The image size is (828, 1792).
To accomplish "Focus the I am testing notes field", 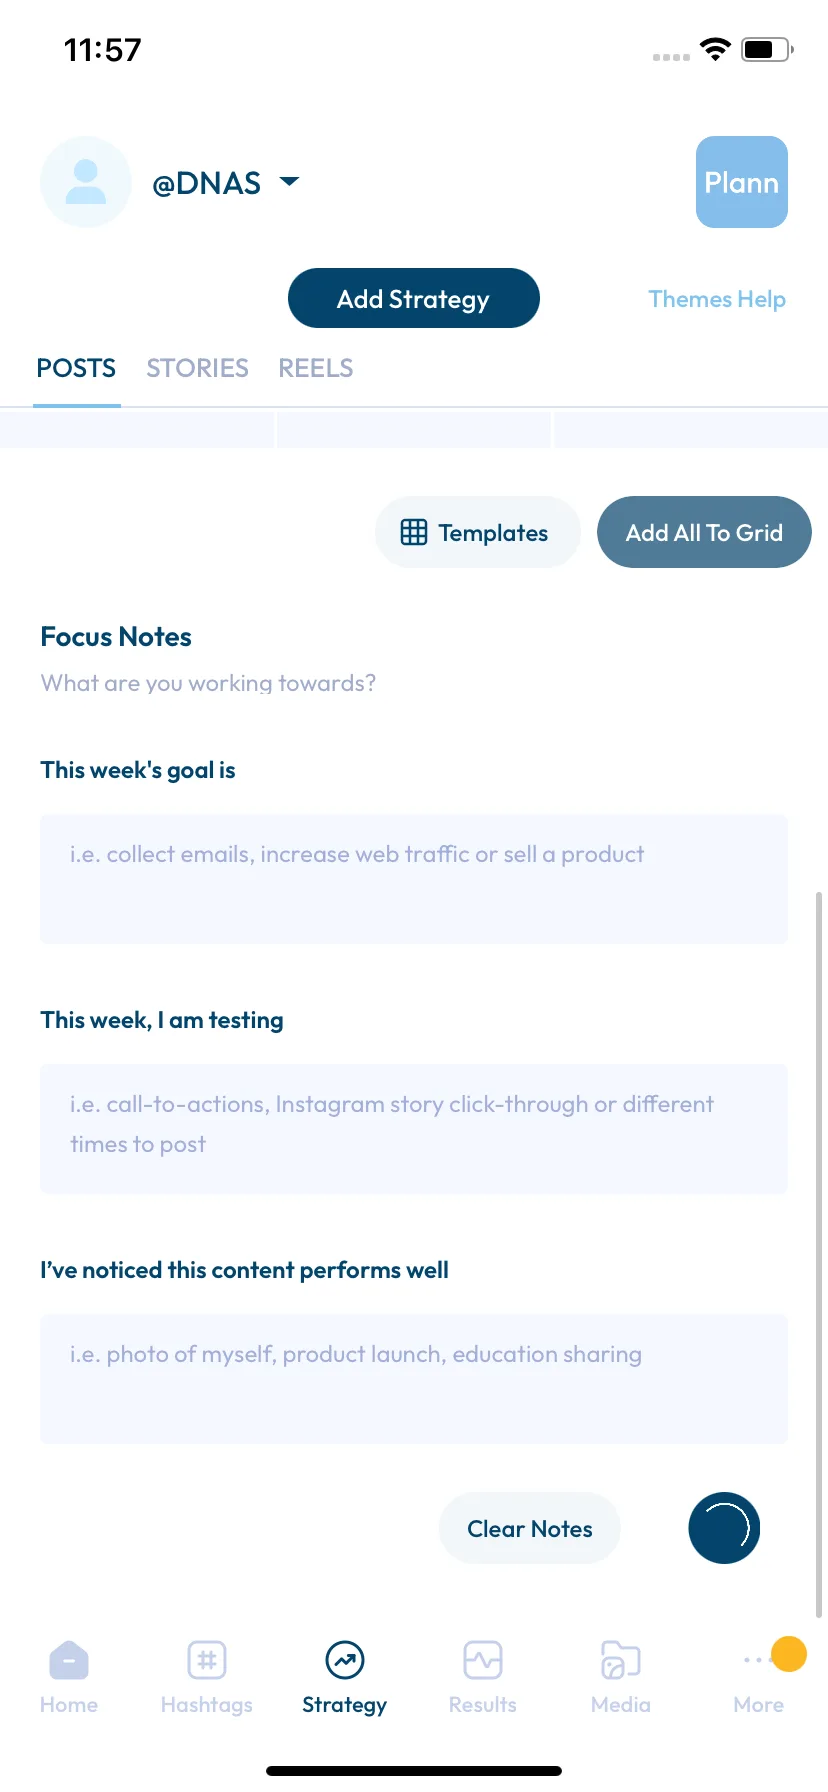I will pos(414,1129).
